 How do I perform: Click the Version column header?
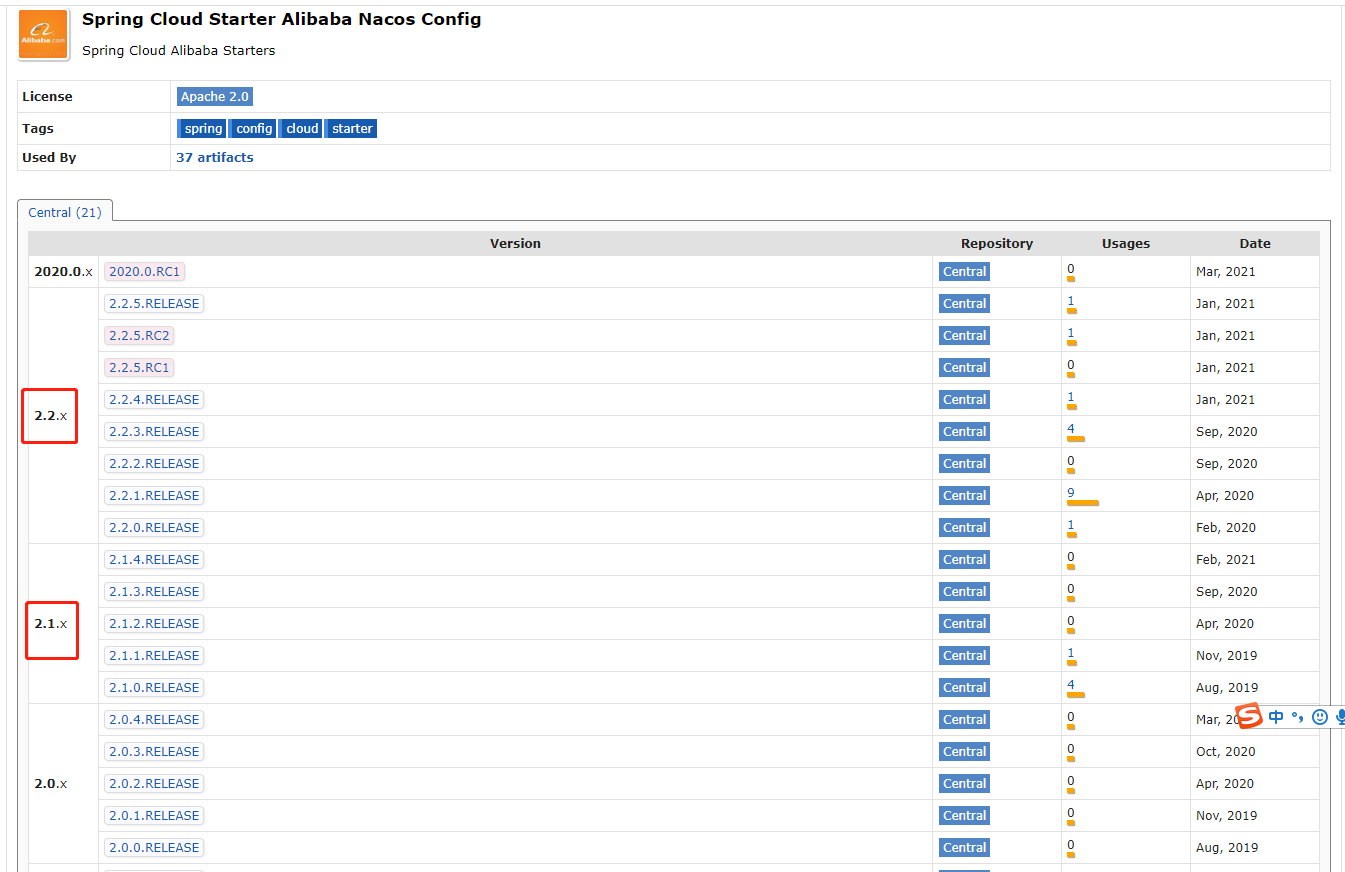tap(515, 244)
